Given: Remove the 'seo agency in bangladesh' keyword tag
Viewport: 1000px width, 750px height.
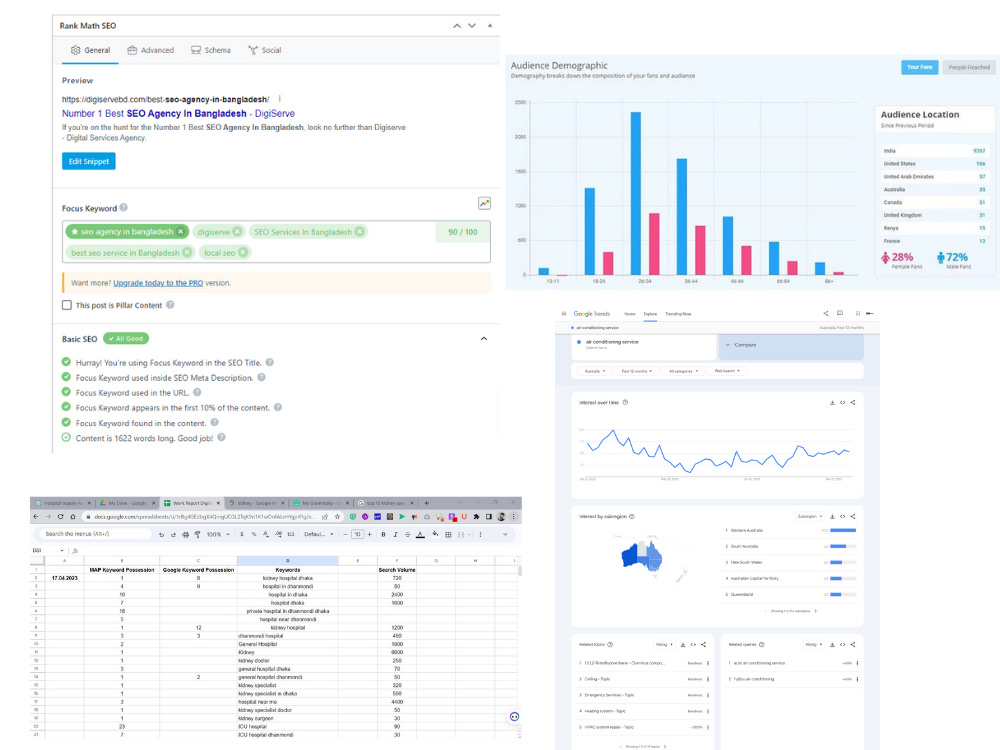Looking at the screenshot, I should point(180,232).
